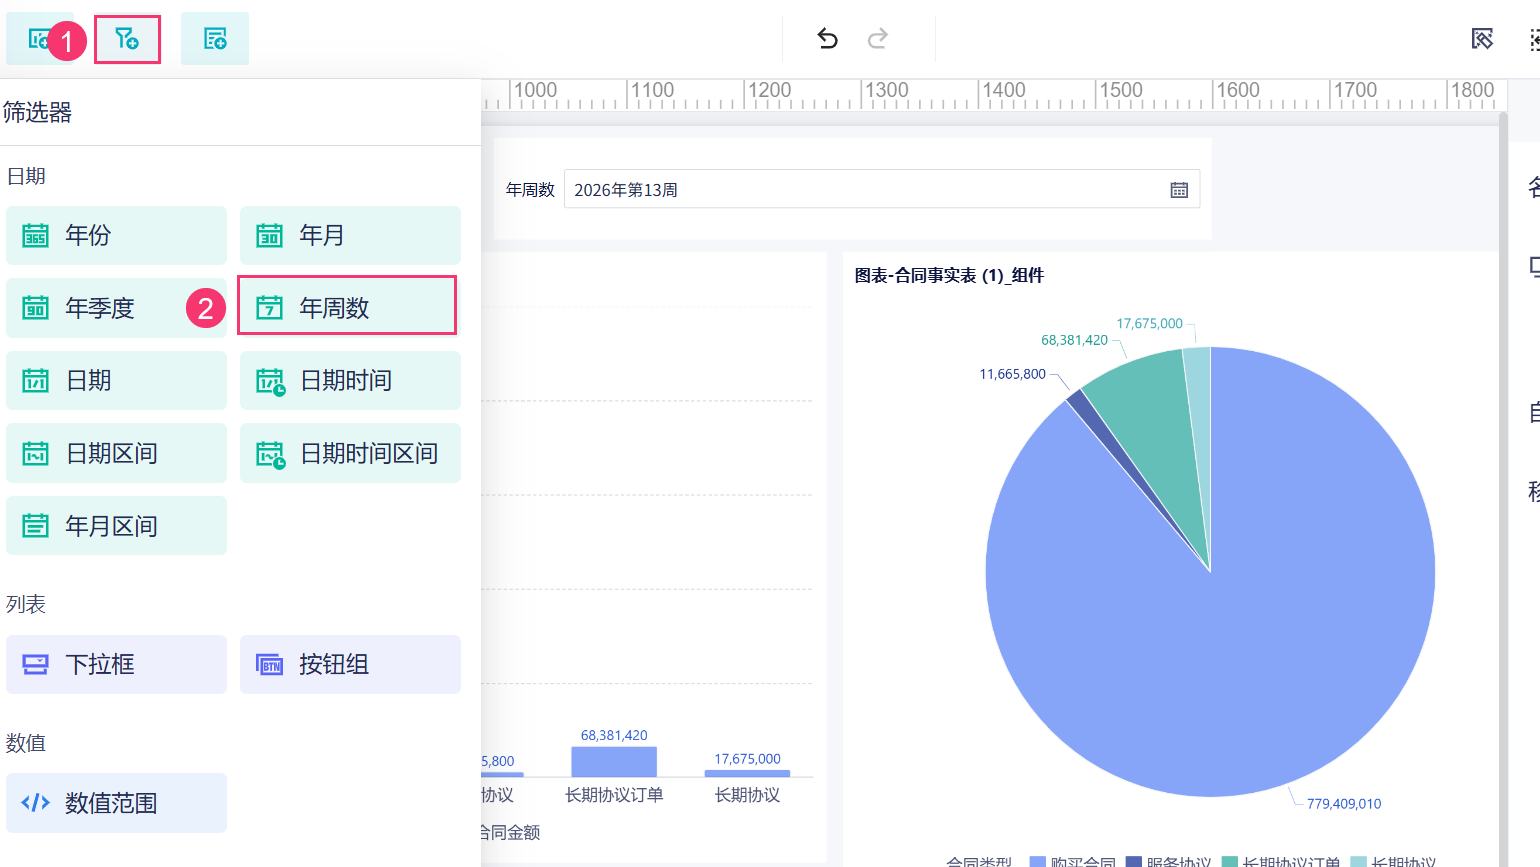
Task: Select the pie chart title 图表-合同事实表 (1)_组件
Action: pyautogui.click(x=949, y=275)
